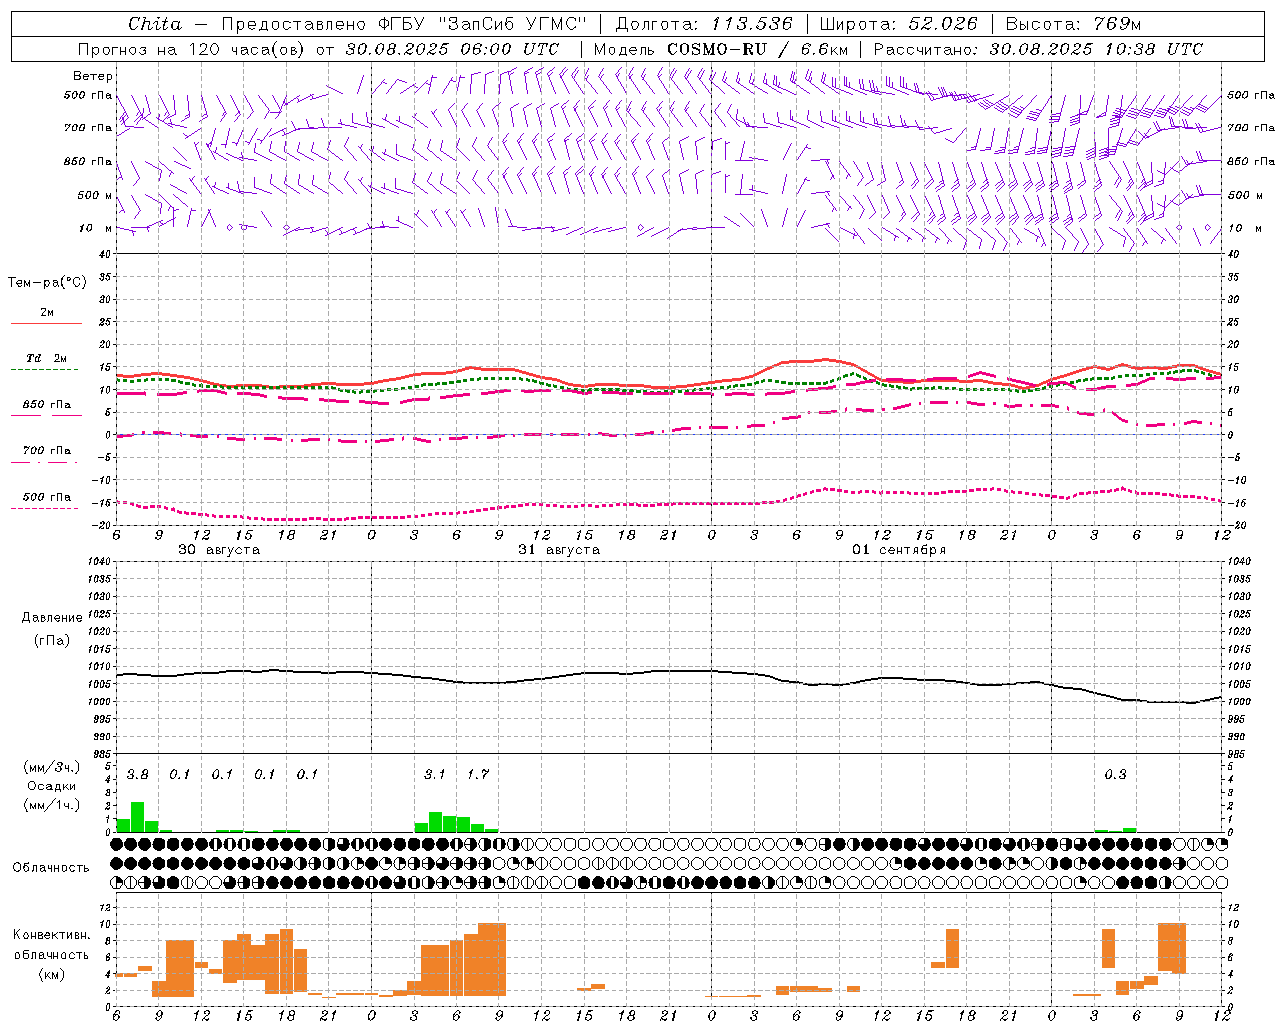The width and height of the screenshot is (1280, 1024).
Task: Click the precipitation value "3.1"
Action: coord(435,774)
